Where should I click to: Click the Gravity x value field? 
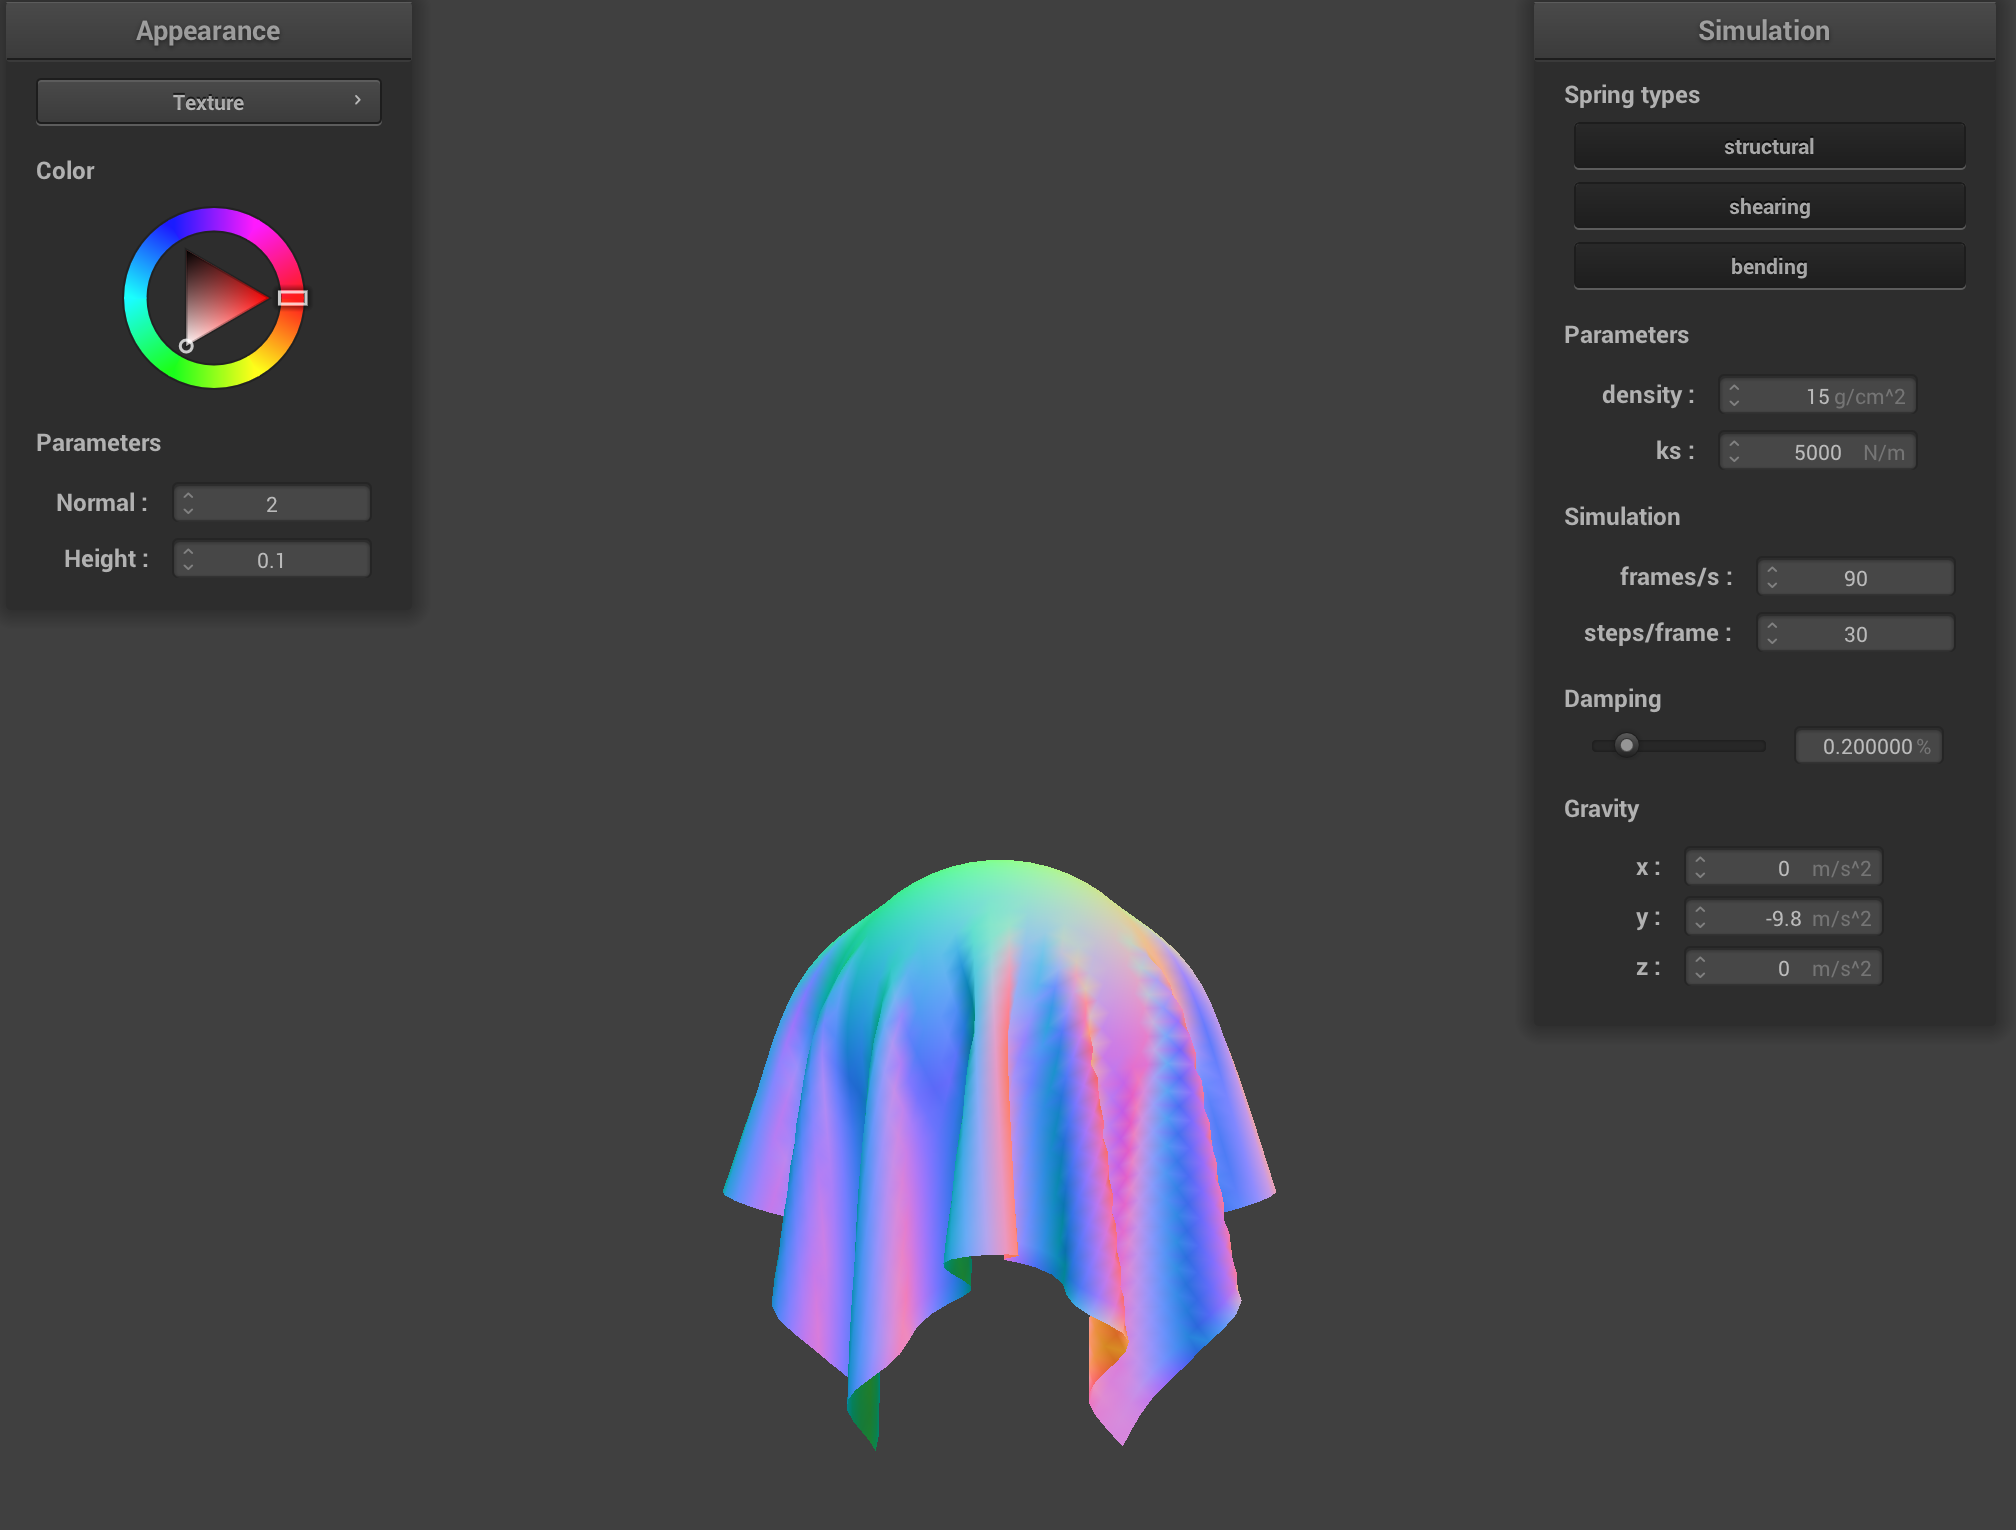point(1783,867)
